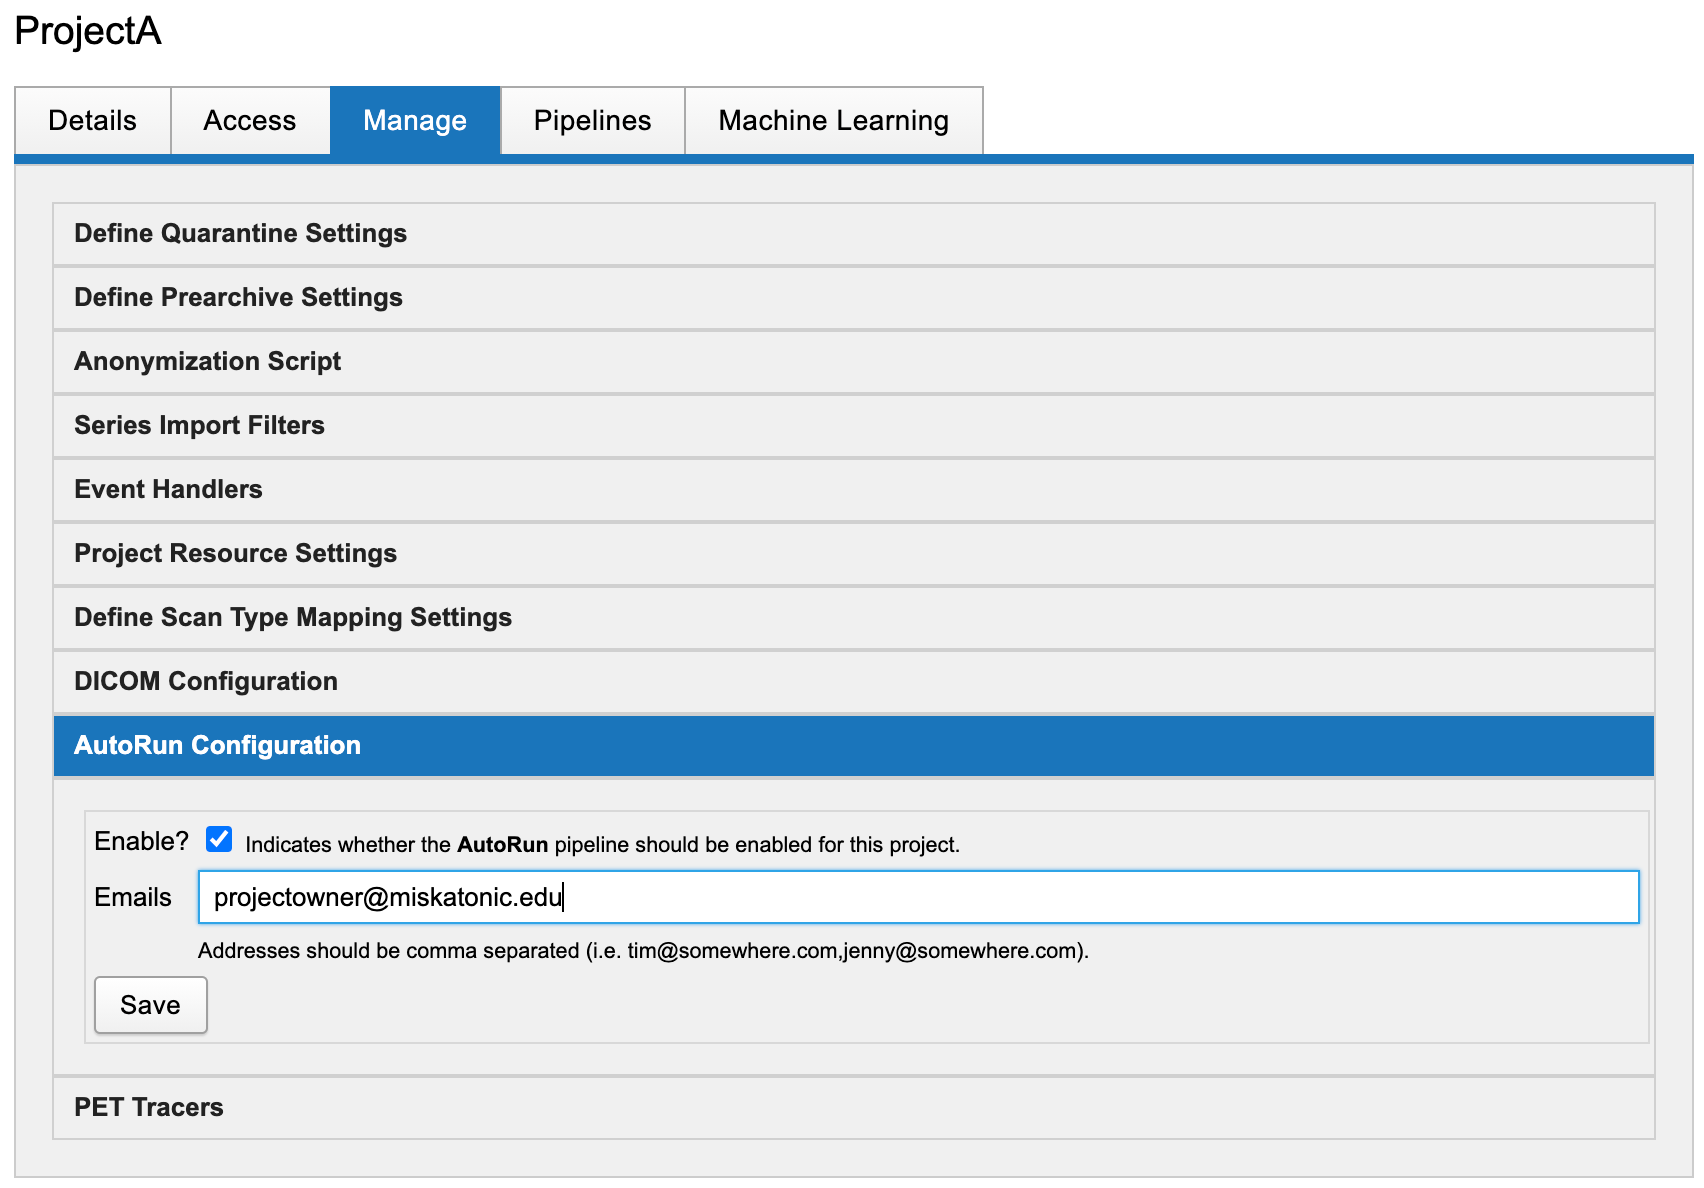The height and width of the screenshot is (1188, 1704).
Task: Expand the PET Tracers section
Action: point(148,1108)
